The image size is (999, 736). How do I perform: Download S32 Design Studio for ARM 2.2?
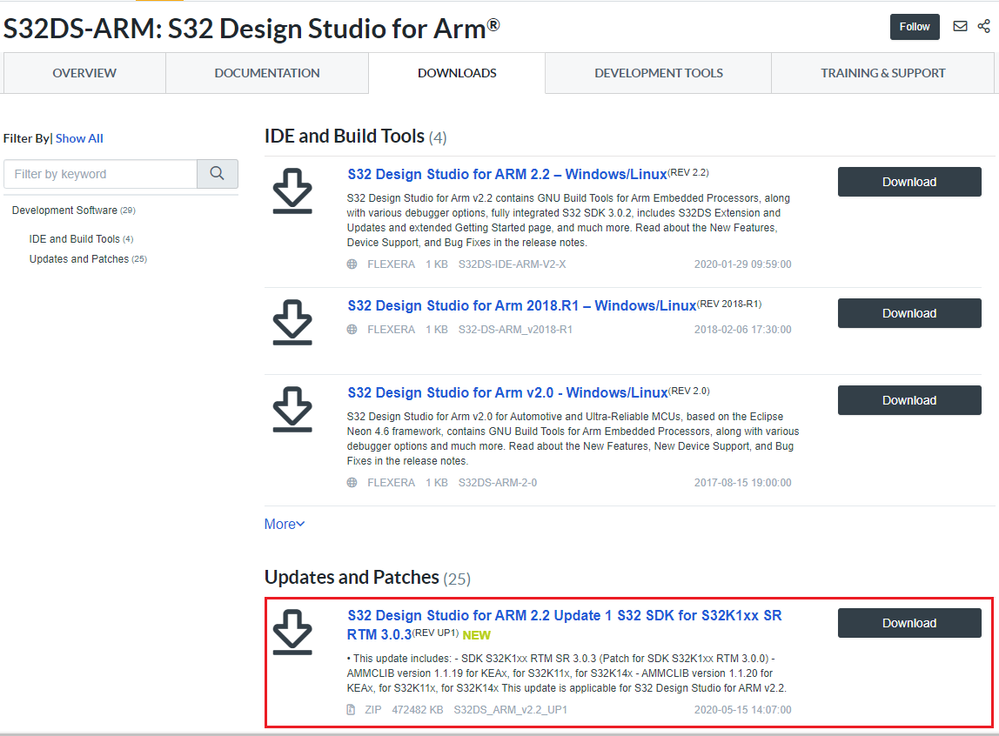[909, 182]
